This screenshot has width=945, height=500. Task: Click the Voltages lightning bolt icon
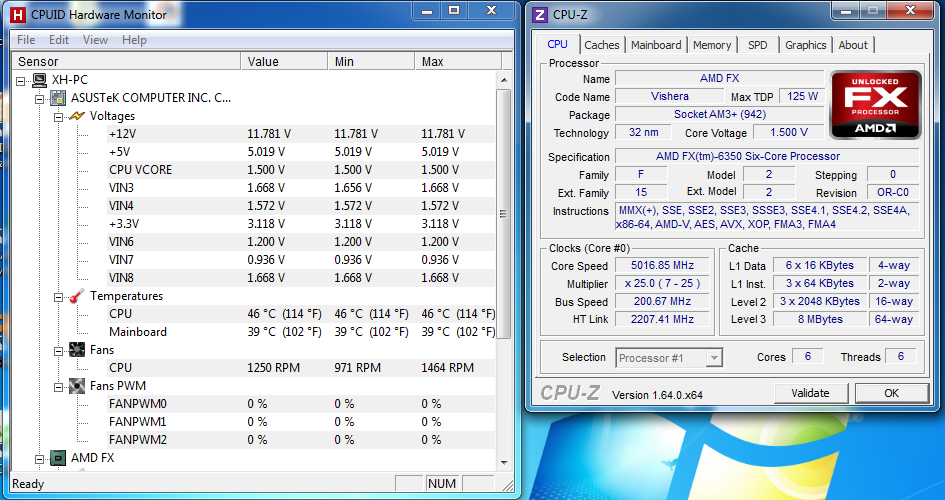[77, 116]
